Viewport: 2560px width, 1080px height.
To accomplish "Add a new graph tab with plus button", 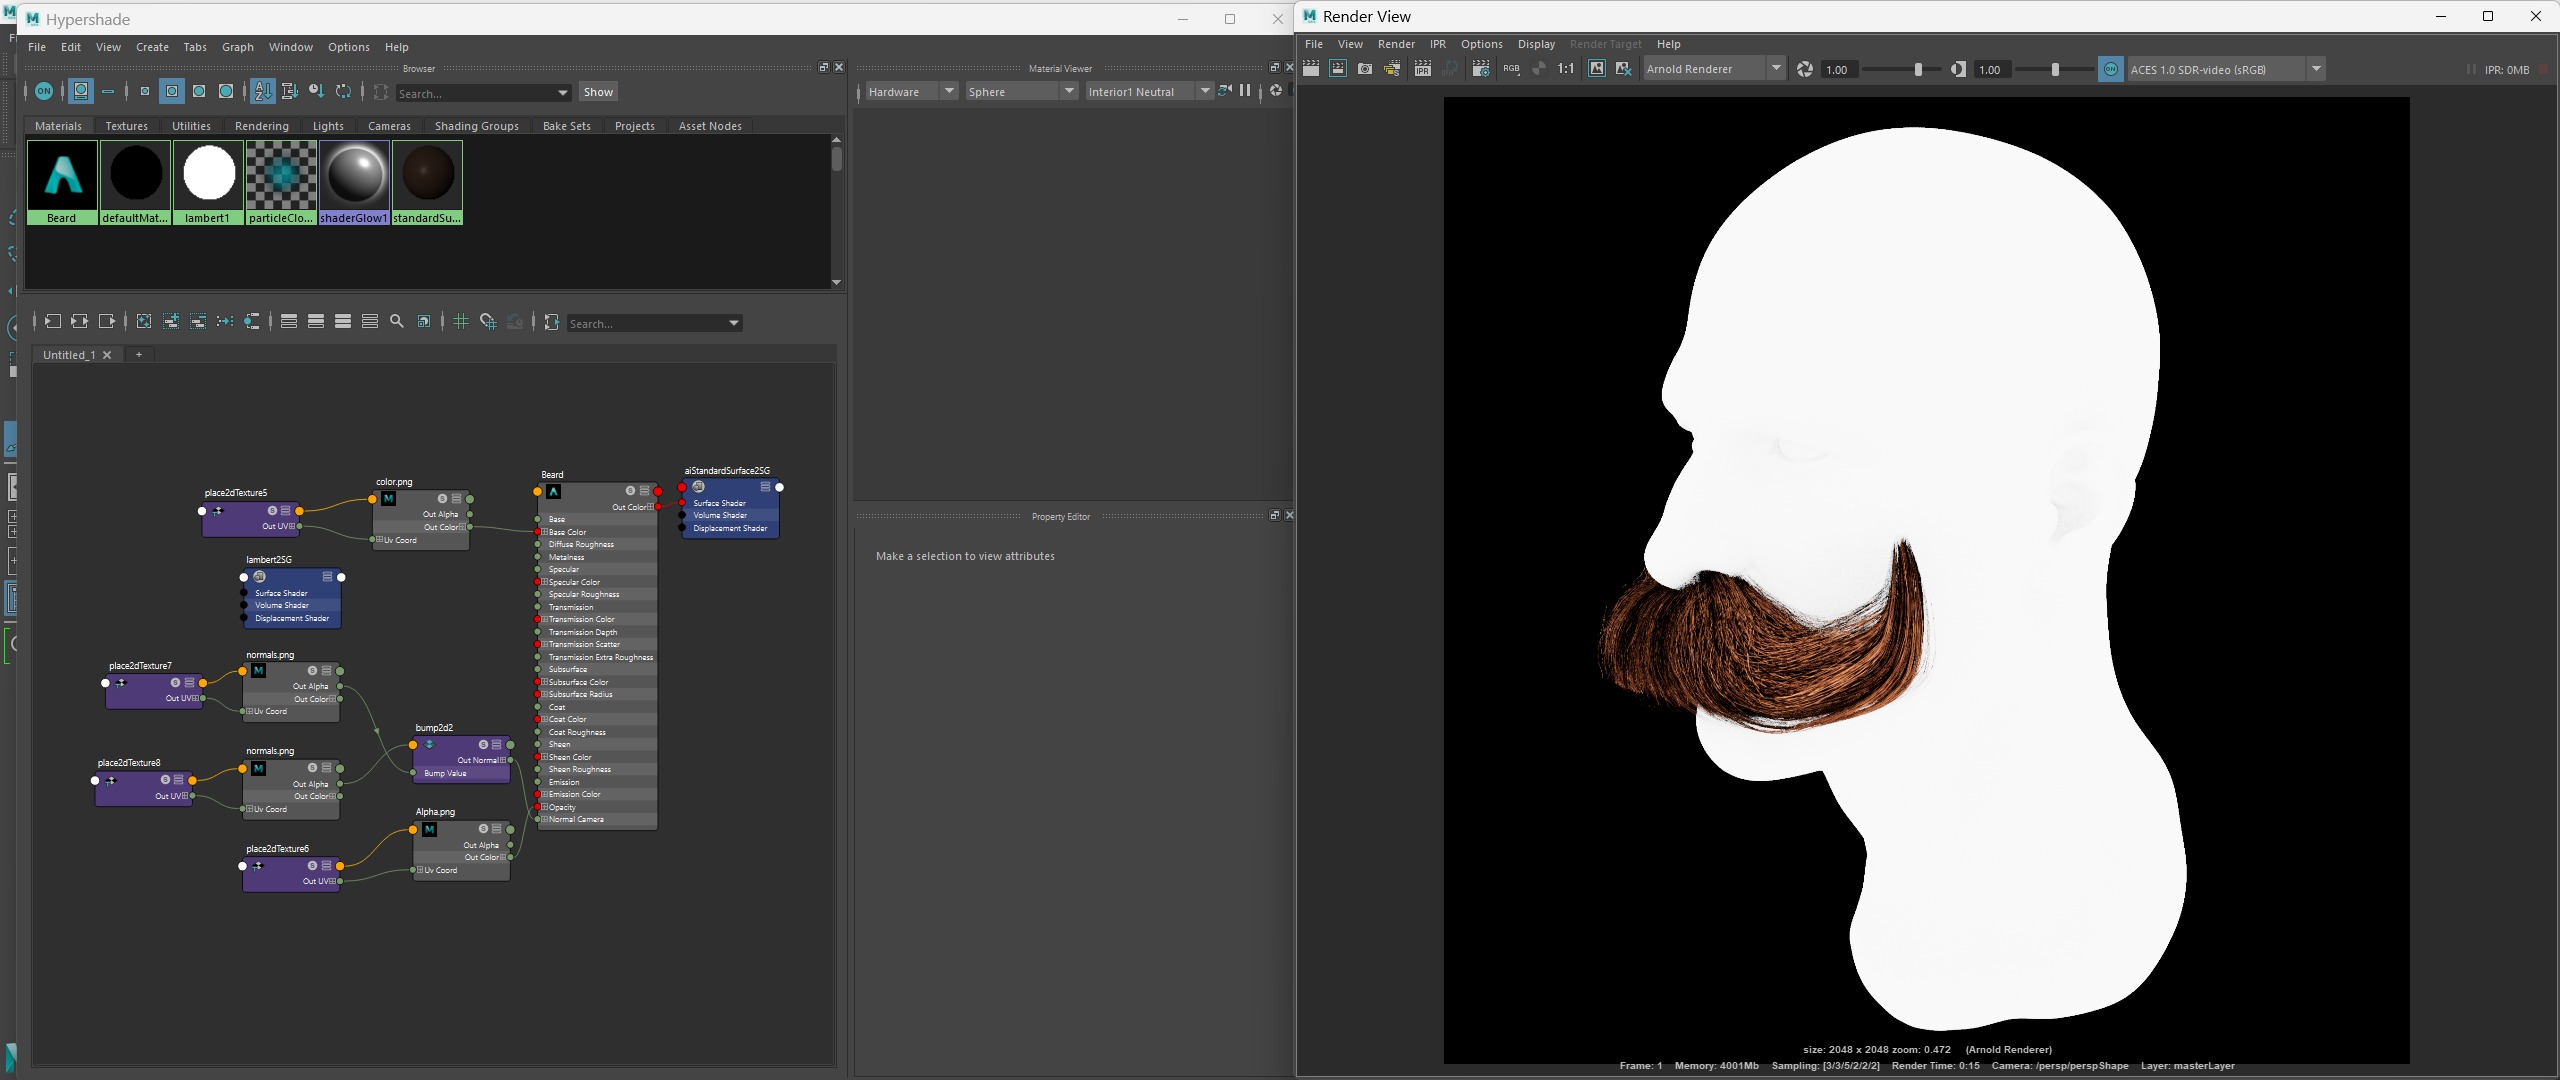I will [139, 354].
